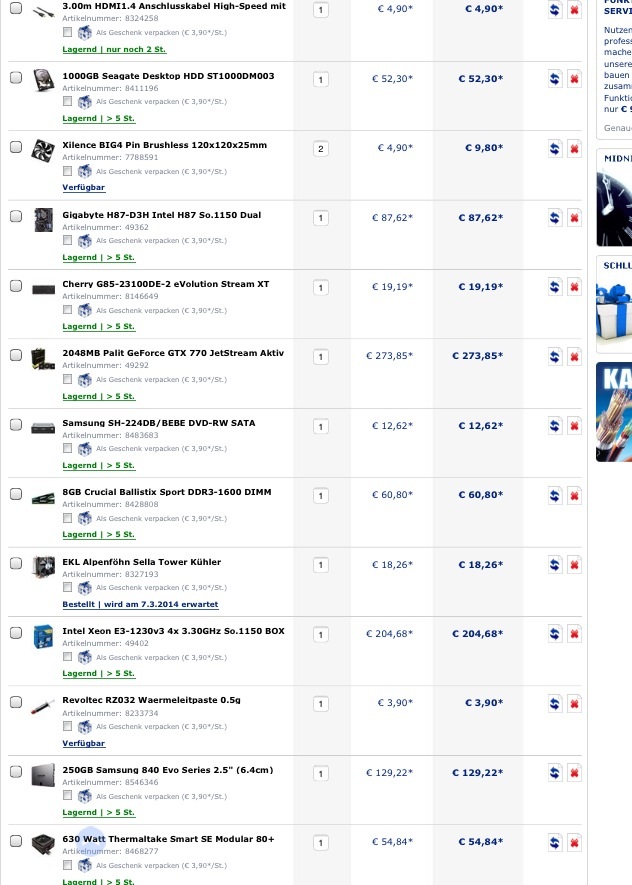Screen dimensions: 632x885
Task: Click quantity field of Xilence BIG4 fan
Action: 321,149
